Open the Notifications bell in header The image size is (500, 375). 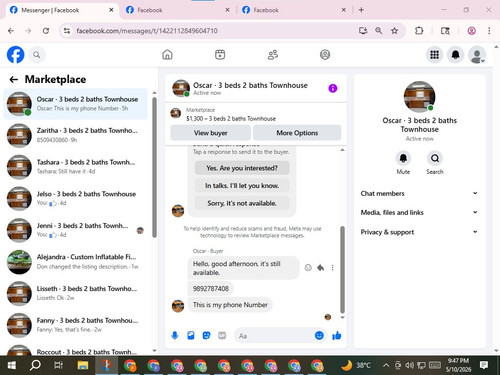(456, 55)
